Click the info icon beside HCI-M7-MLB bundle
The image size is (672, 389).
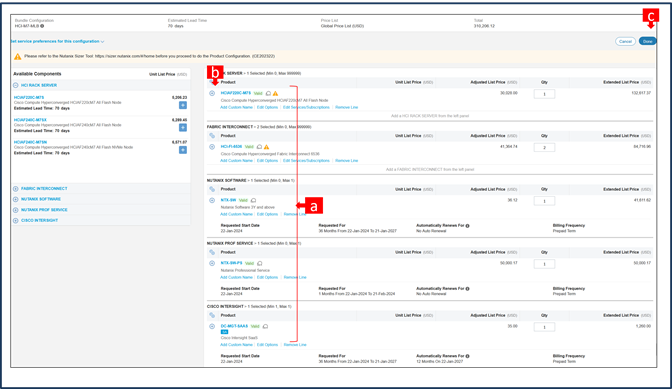[x=42, y=26]
